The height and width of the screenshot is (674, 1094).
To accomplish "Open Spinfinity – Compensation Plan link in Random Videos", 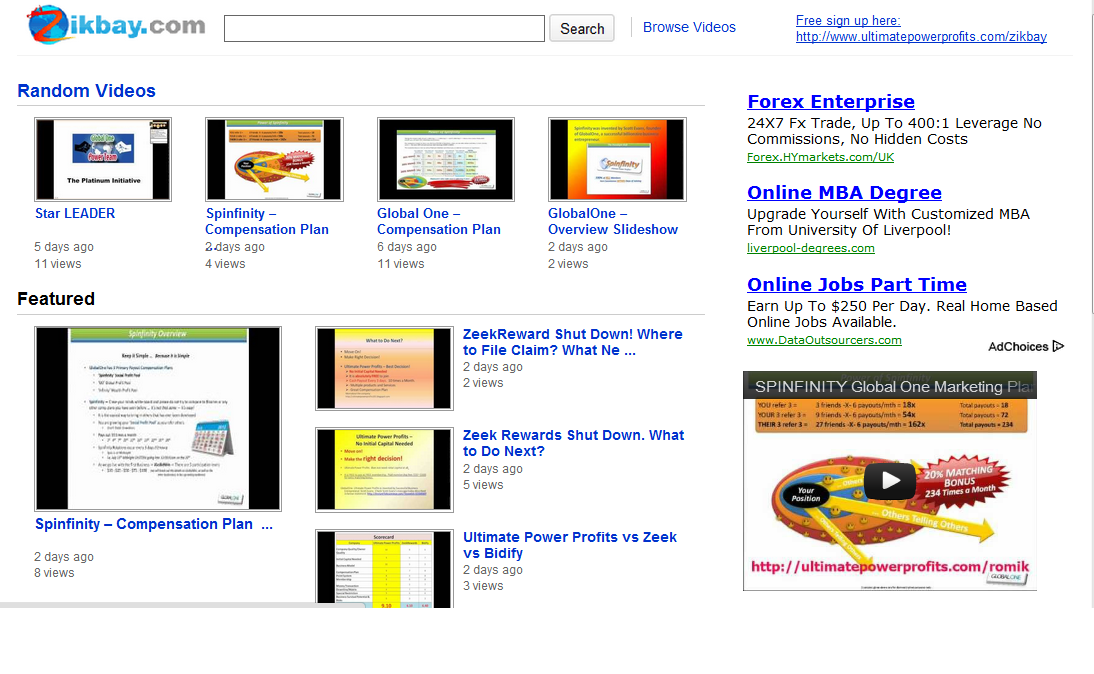I will coord(267,221).
